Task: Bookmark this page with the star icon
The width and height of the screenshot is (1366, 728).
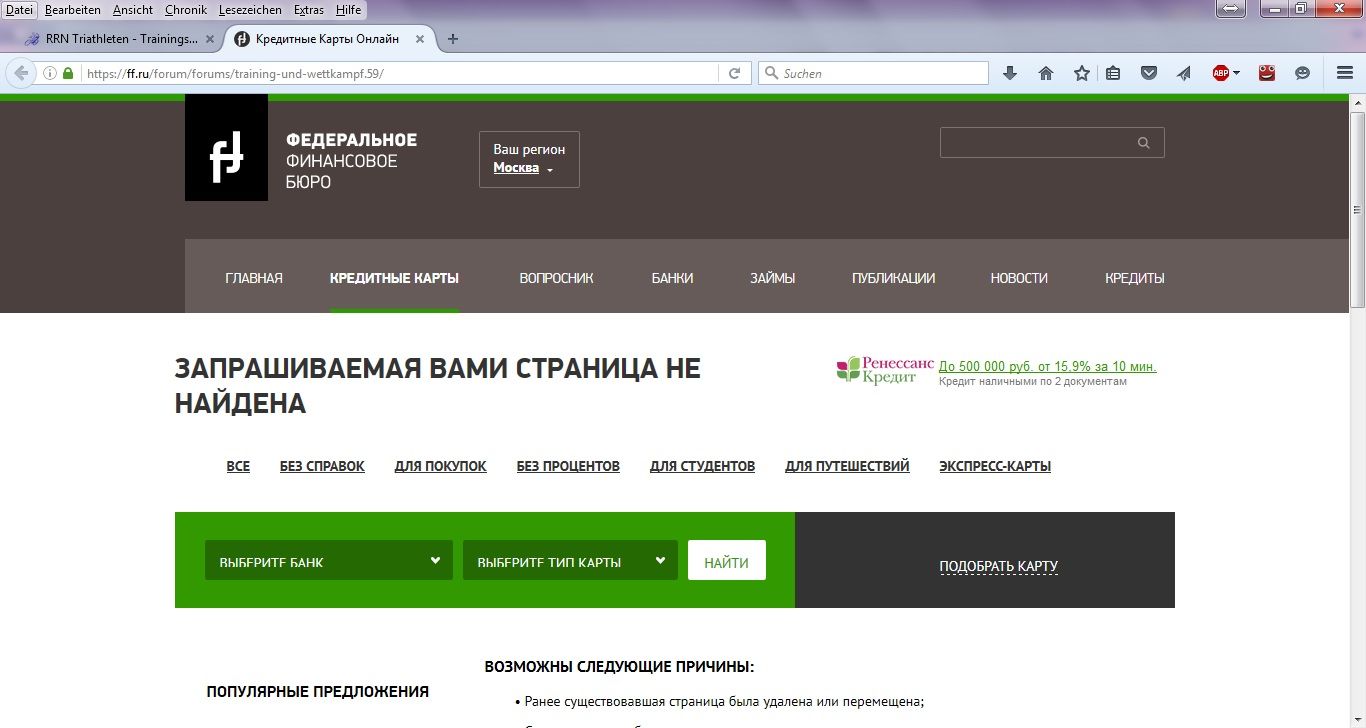Action: click(1081, 73)
